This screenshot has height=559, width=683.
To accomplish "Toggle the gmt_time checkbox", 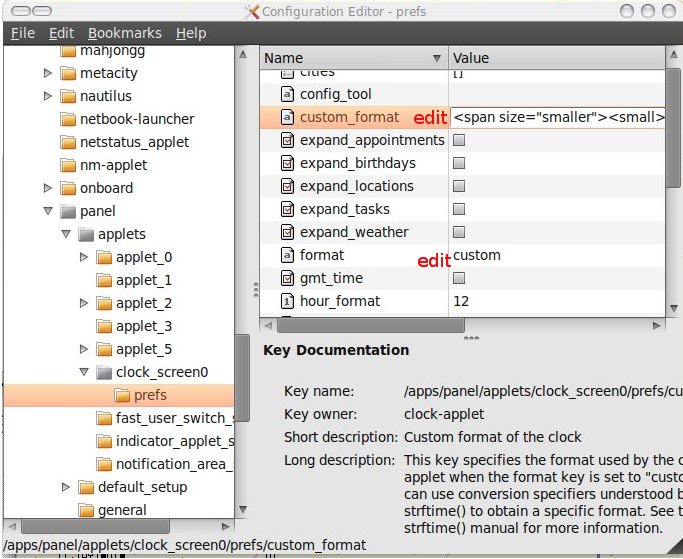I will point(459,278).
